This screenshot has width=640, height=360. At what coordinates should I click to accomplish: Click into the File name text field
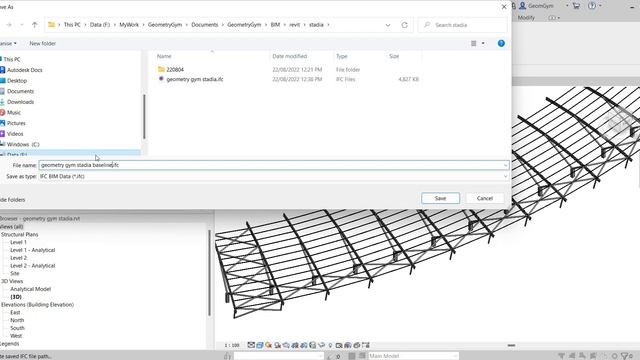point(273,165)
